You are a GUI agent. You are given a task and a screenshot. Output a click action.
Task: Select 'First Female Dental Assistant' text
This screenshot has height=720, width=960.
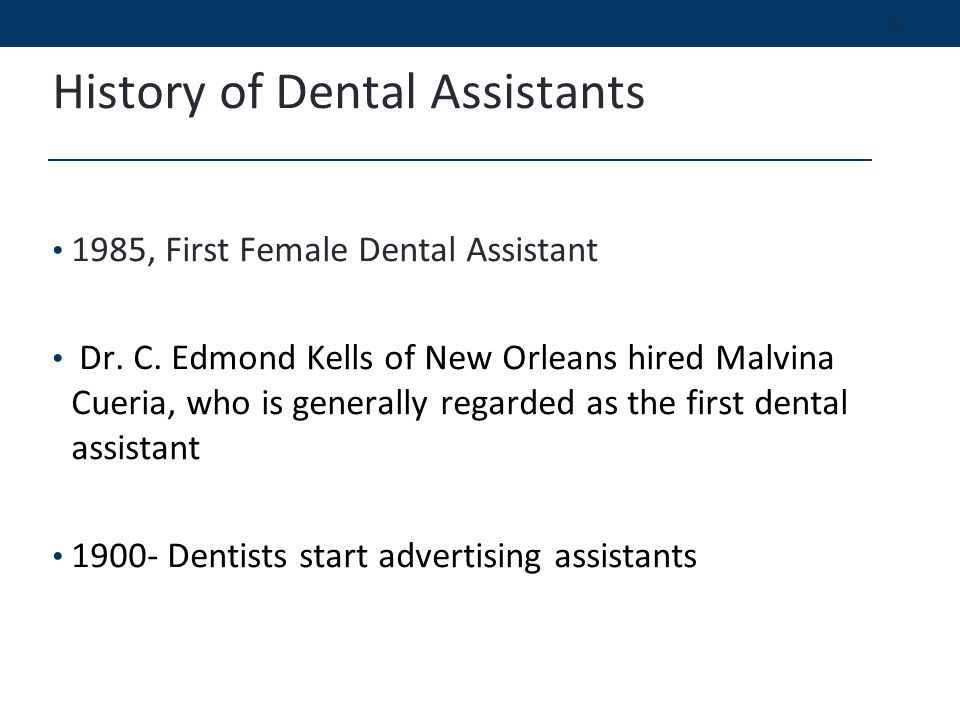[381, 250]
